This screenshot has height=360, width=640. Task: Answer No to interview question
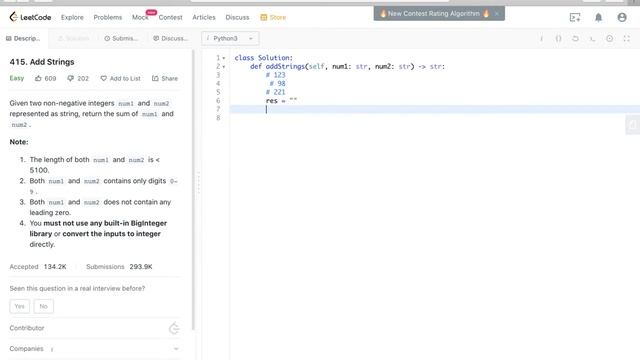coord(44,306)
